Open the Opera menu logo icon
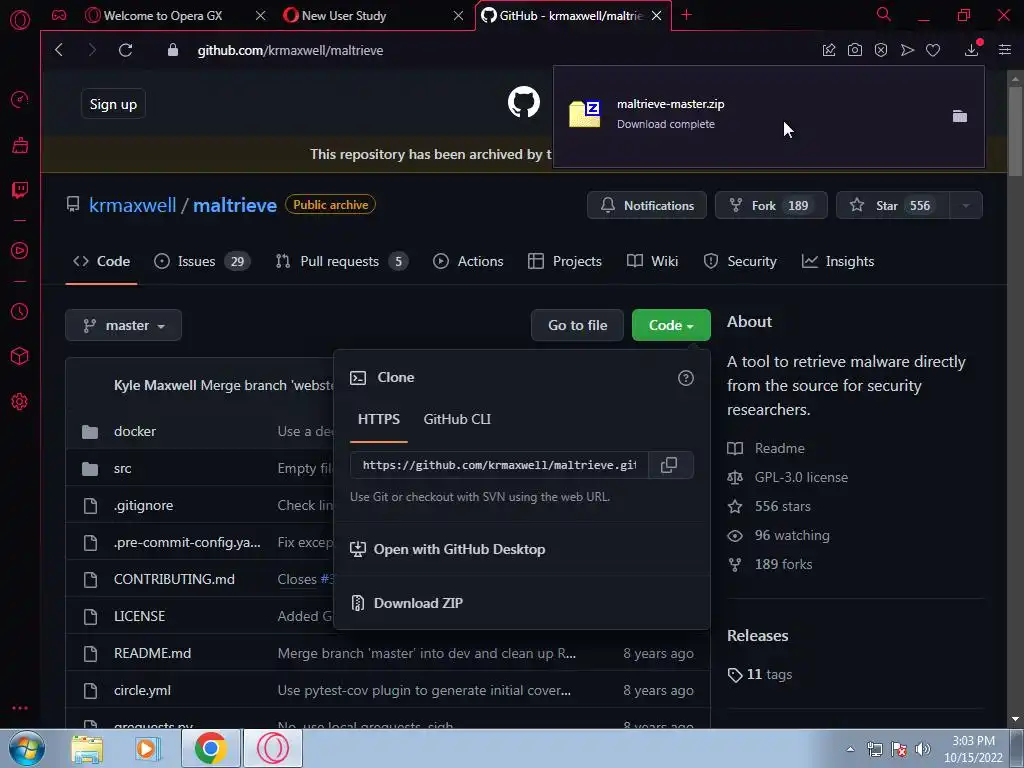The width and height of the screenshot is (1024, 768). [x=20, y=19]
